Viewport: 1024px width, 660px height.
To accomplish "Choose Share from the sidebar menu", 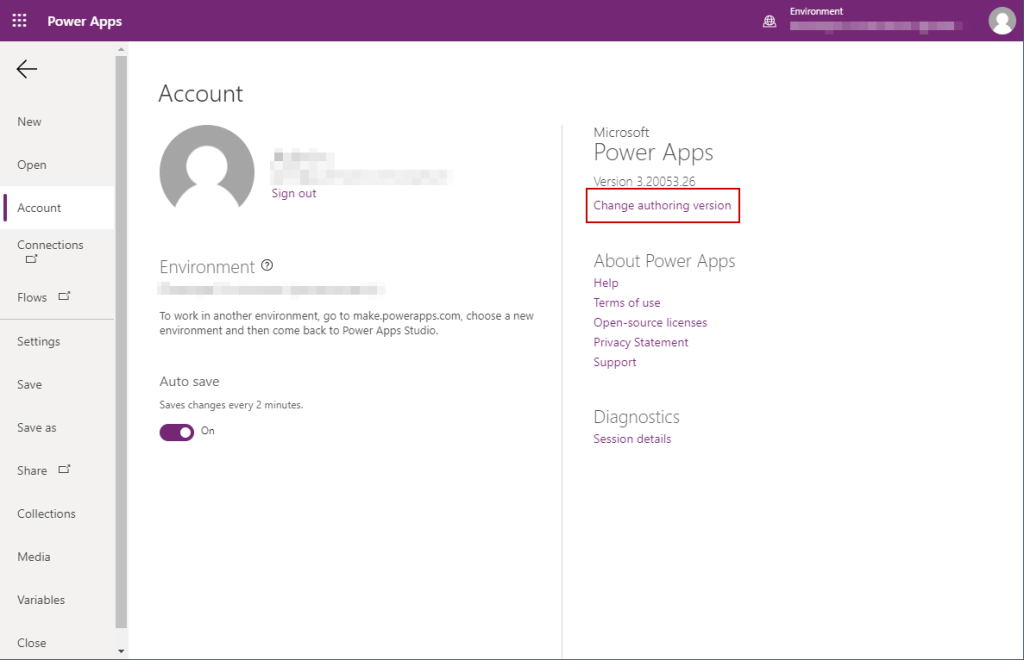I will click(x=32, y=470).
